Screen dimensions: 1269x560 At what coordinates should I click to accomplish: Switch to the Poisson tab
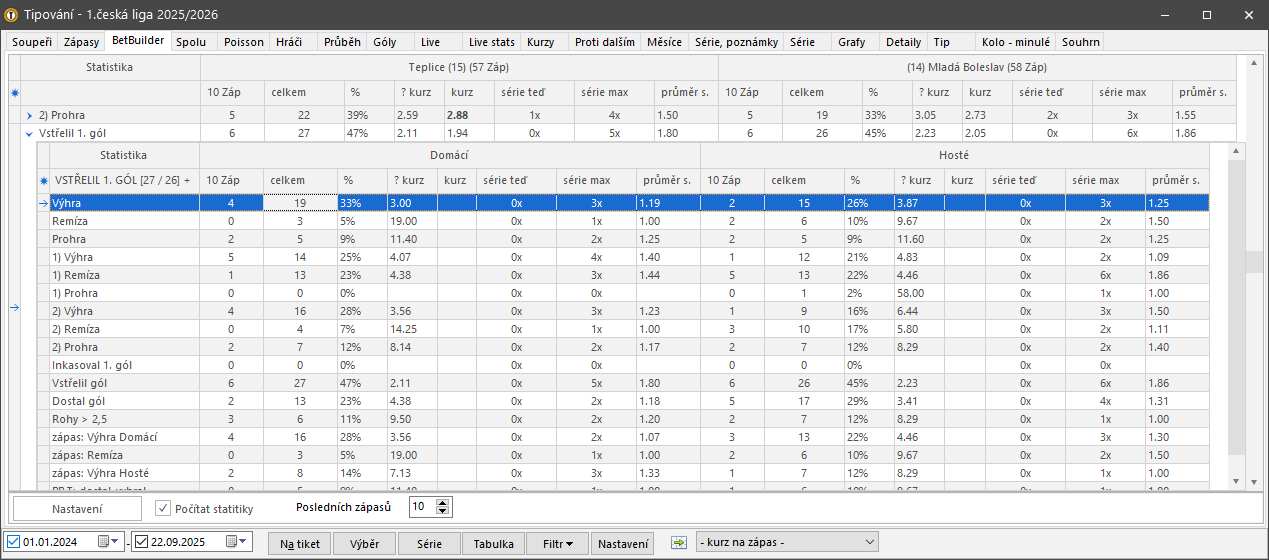tap(244, 42)
